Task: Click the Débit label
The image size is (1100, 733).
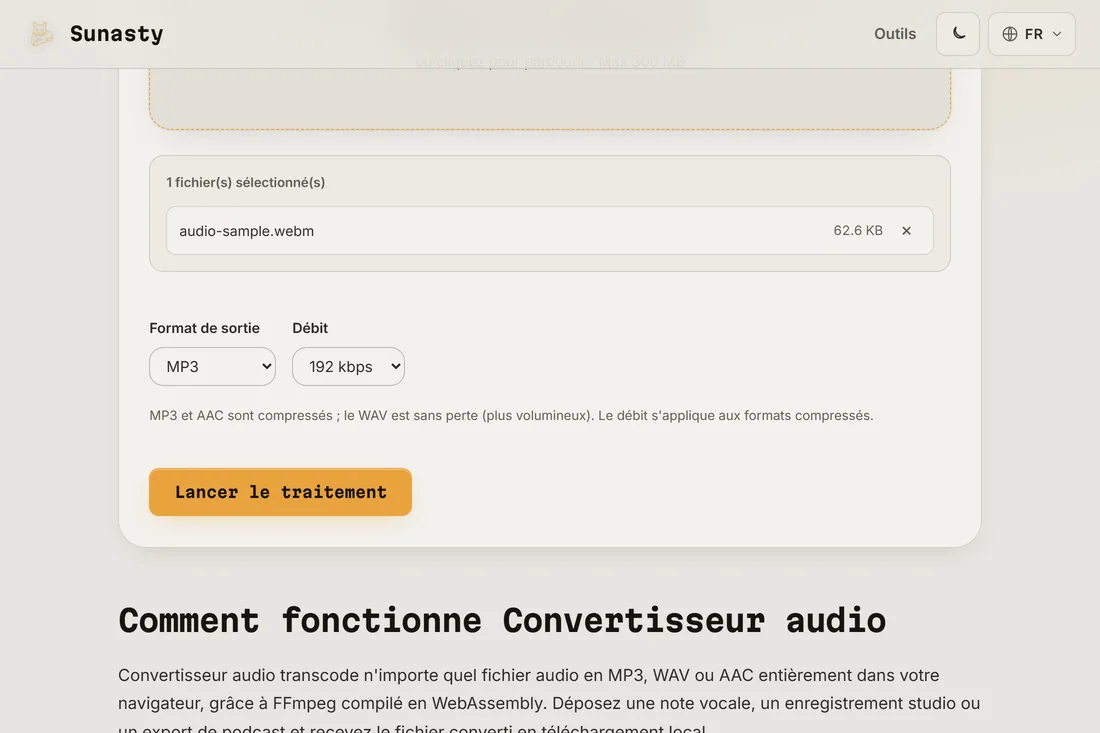Action: (310, 328)
